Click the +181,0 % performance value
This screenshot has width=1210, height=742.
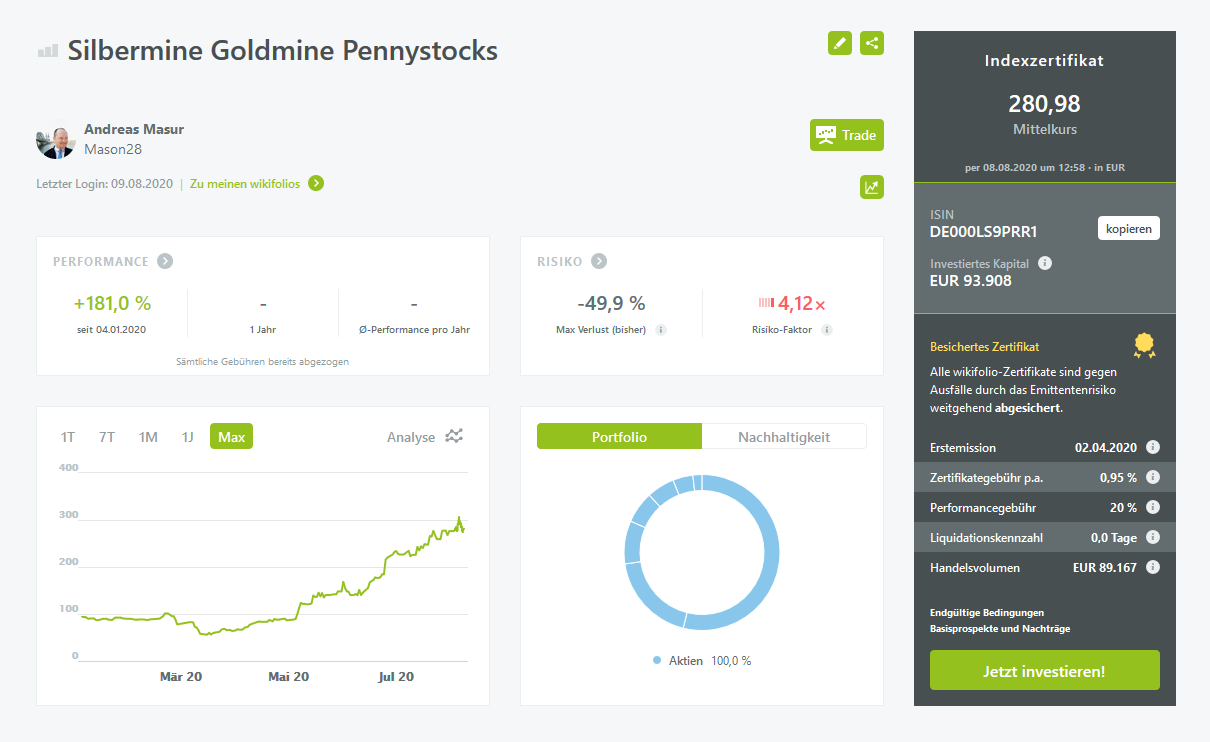coord(112,303)
